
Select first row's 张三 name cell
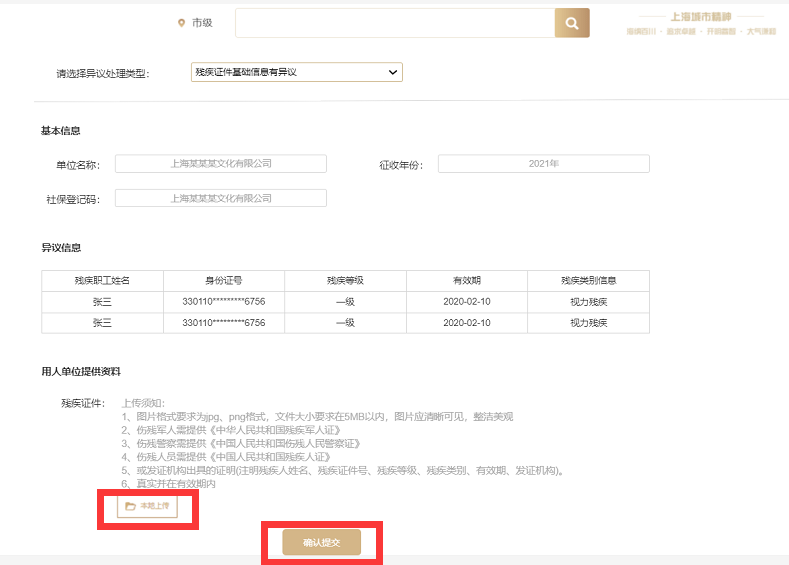pos(102,301)
